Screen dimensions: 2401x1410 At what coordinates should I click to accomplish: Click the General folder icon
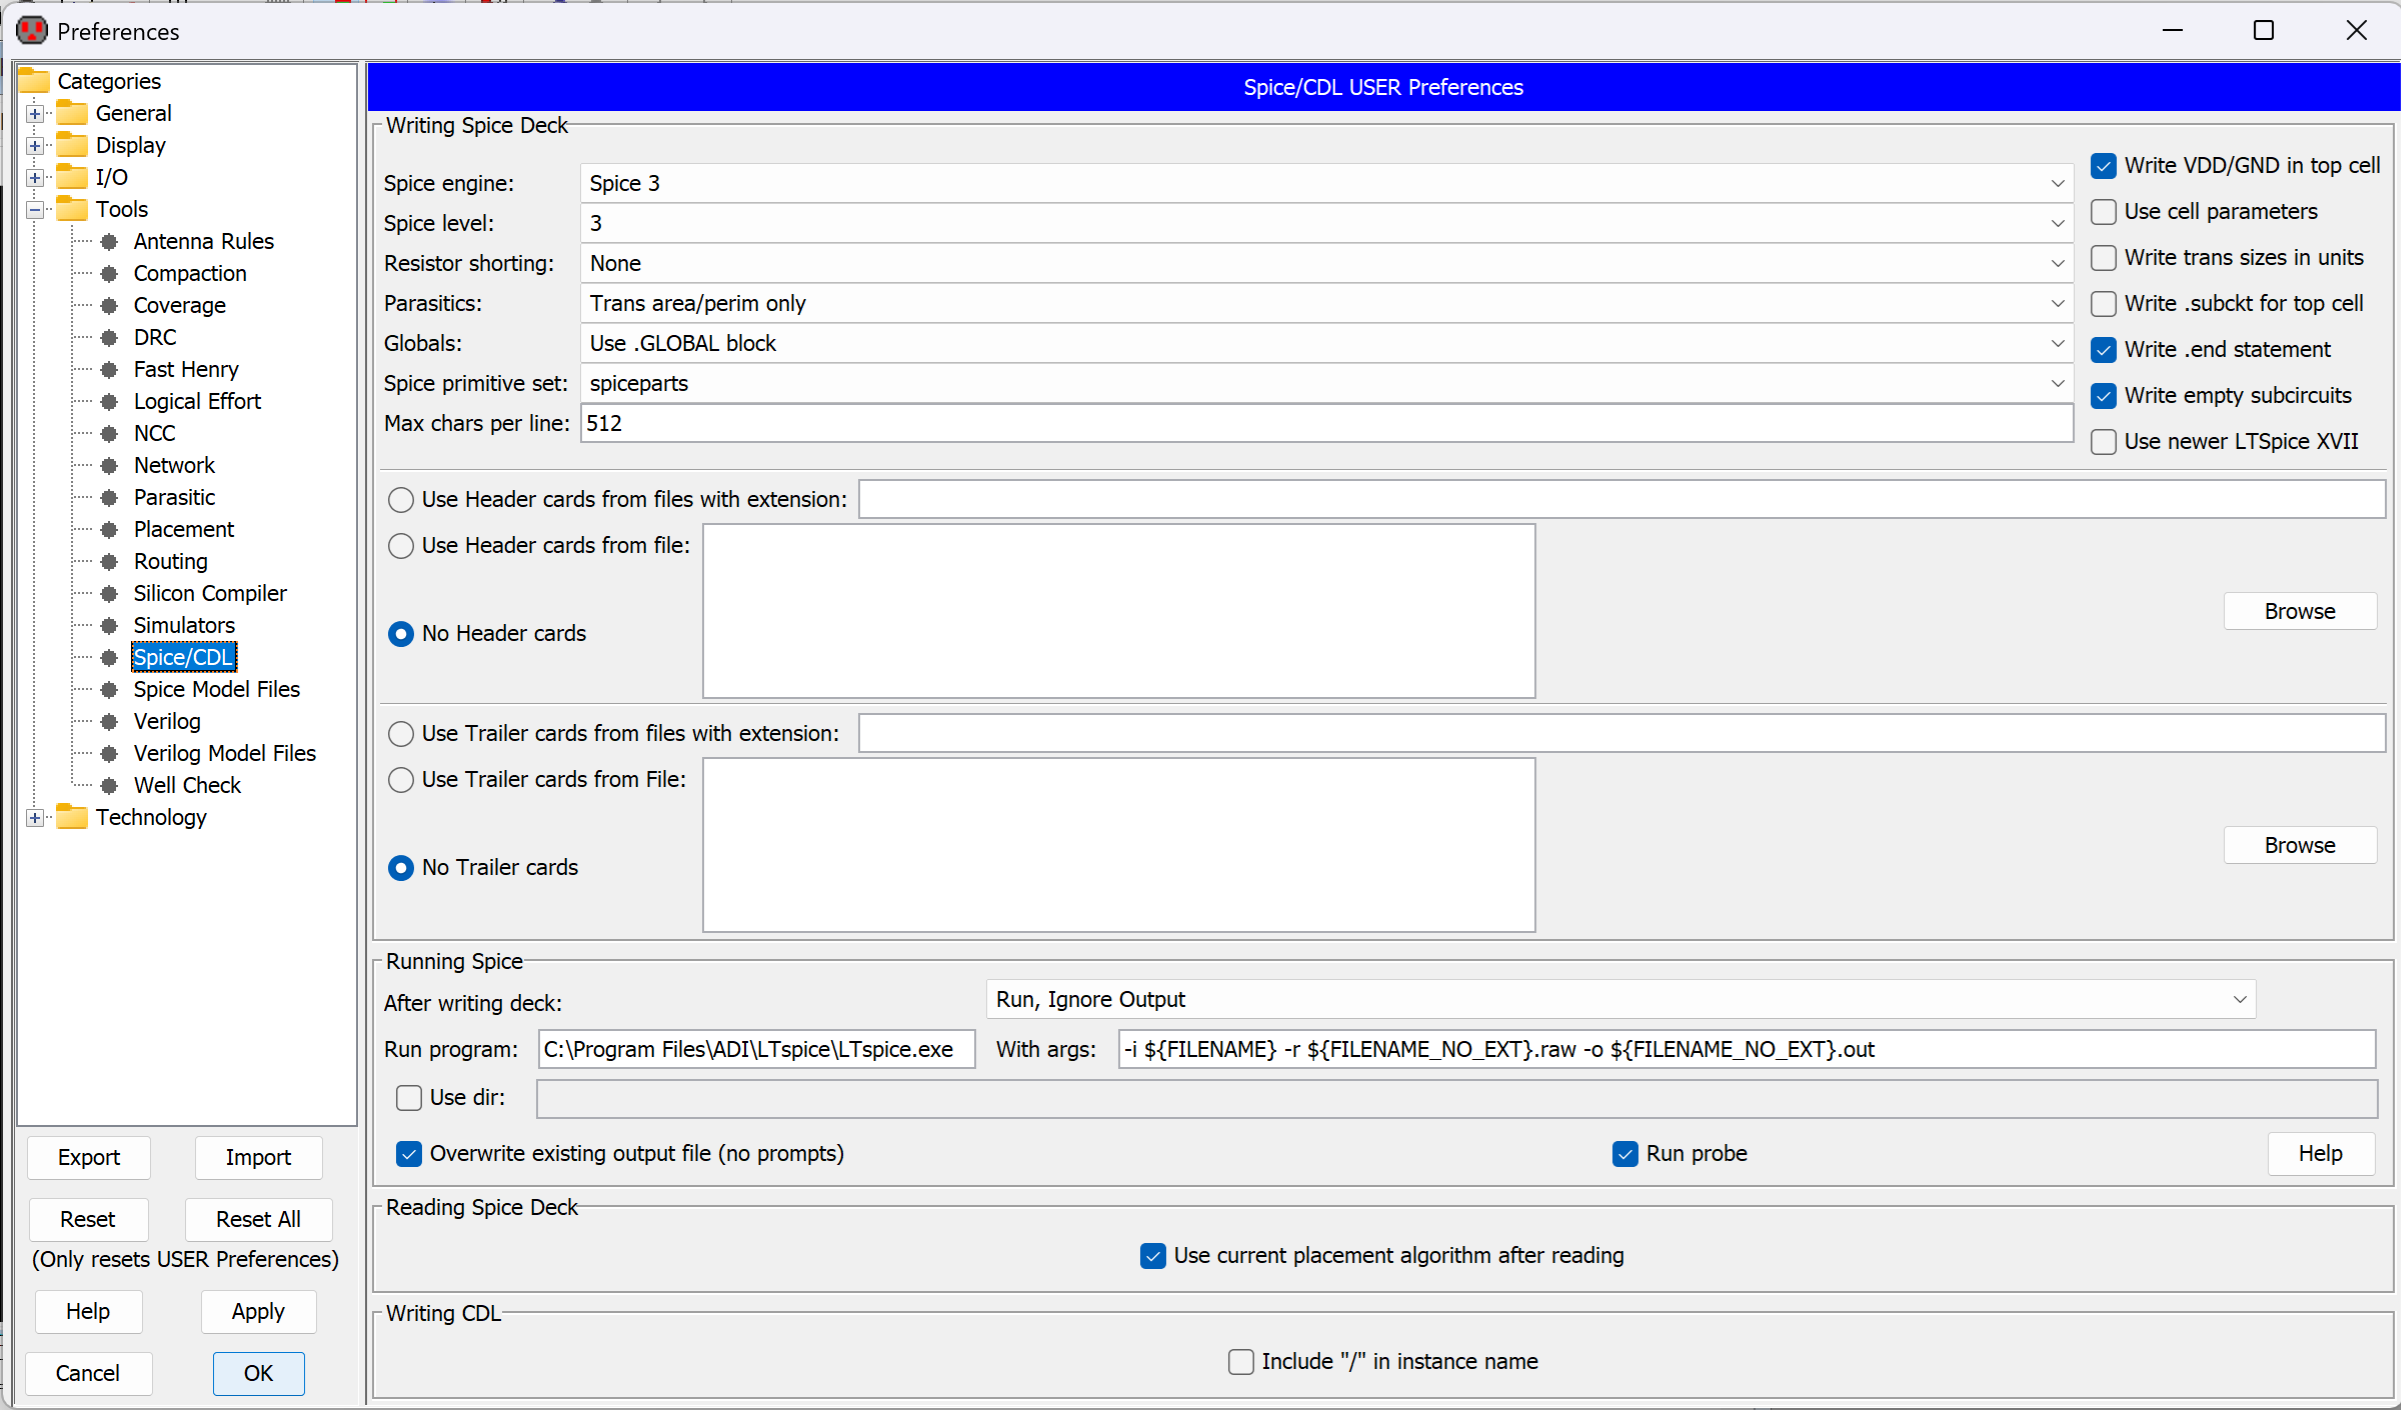[x=72, y=113]
